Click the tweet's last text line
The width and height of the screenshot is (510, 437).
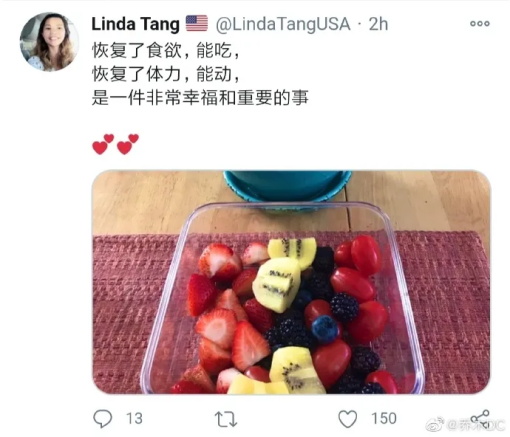click(x=200, y=98)
